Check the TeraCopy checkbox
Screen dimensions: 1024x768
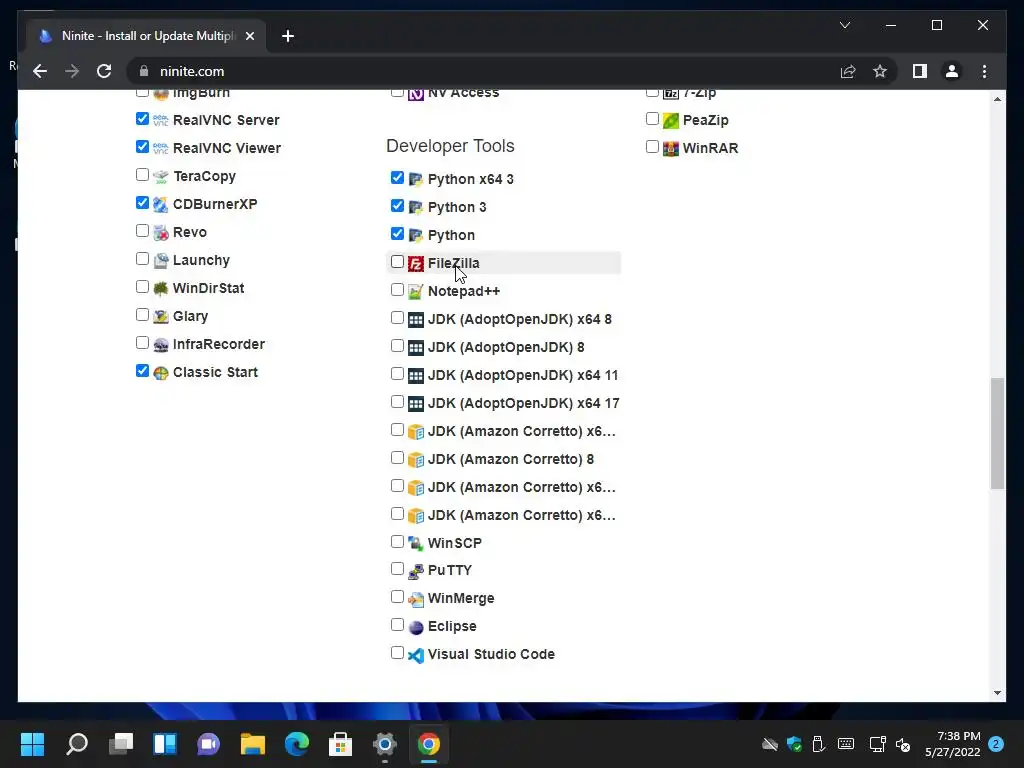tap(142, 174)
